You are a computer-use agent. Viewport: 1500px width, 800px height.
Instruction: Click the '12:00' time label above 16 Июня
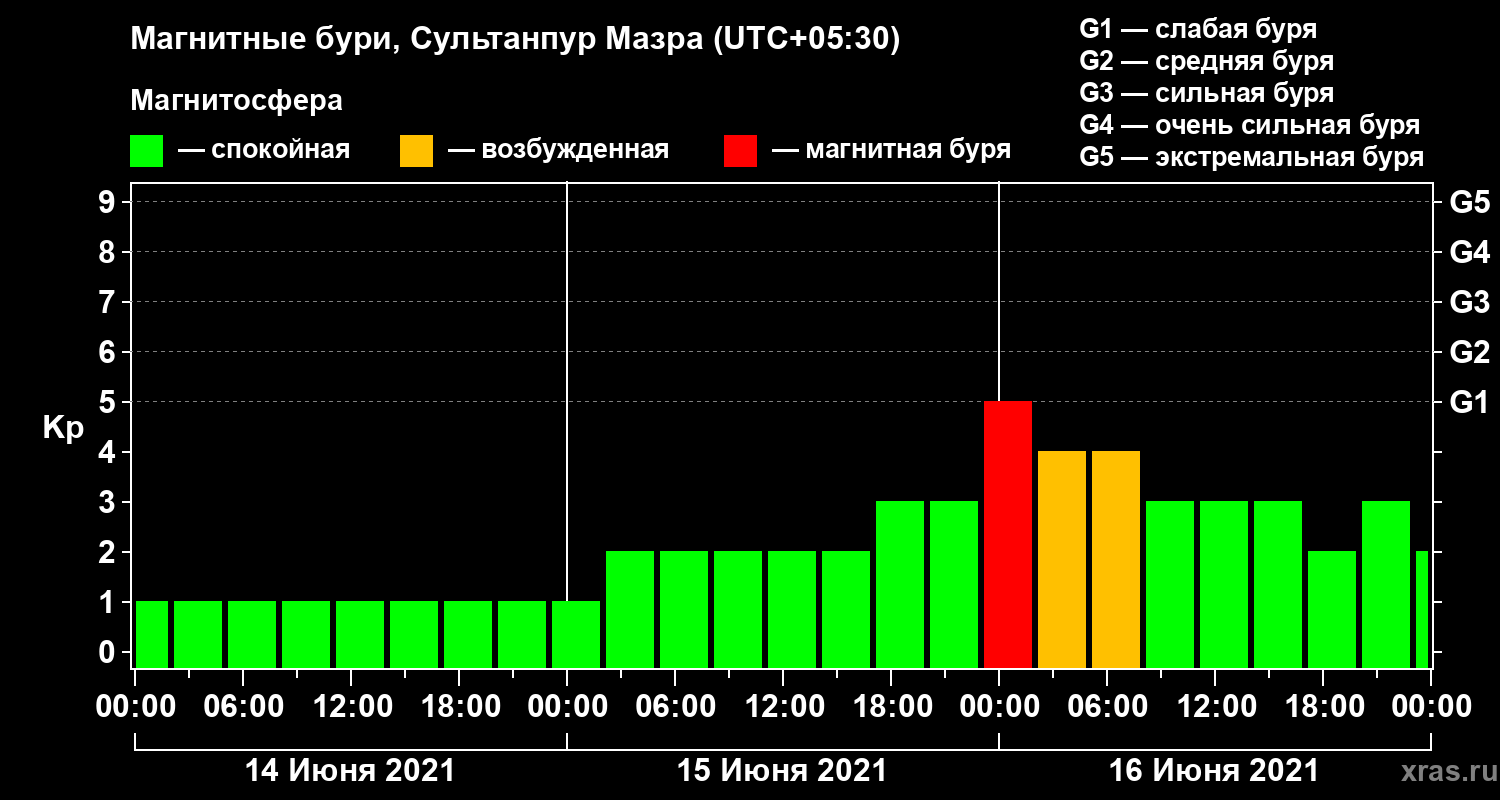pyautogui.click(x=1215, y=707)
